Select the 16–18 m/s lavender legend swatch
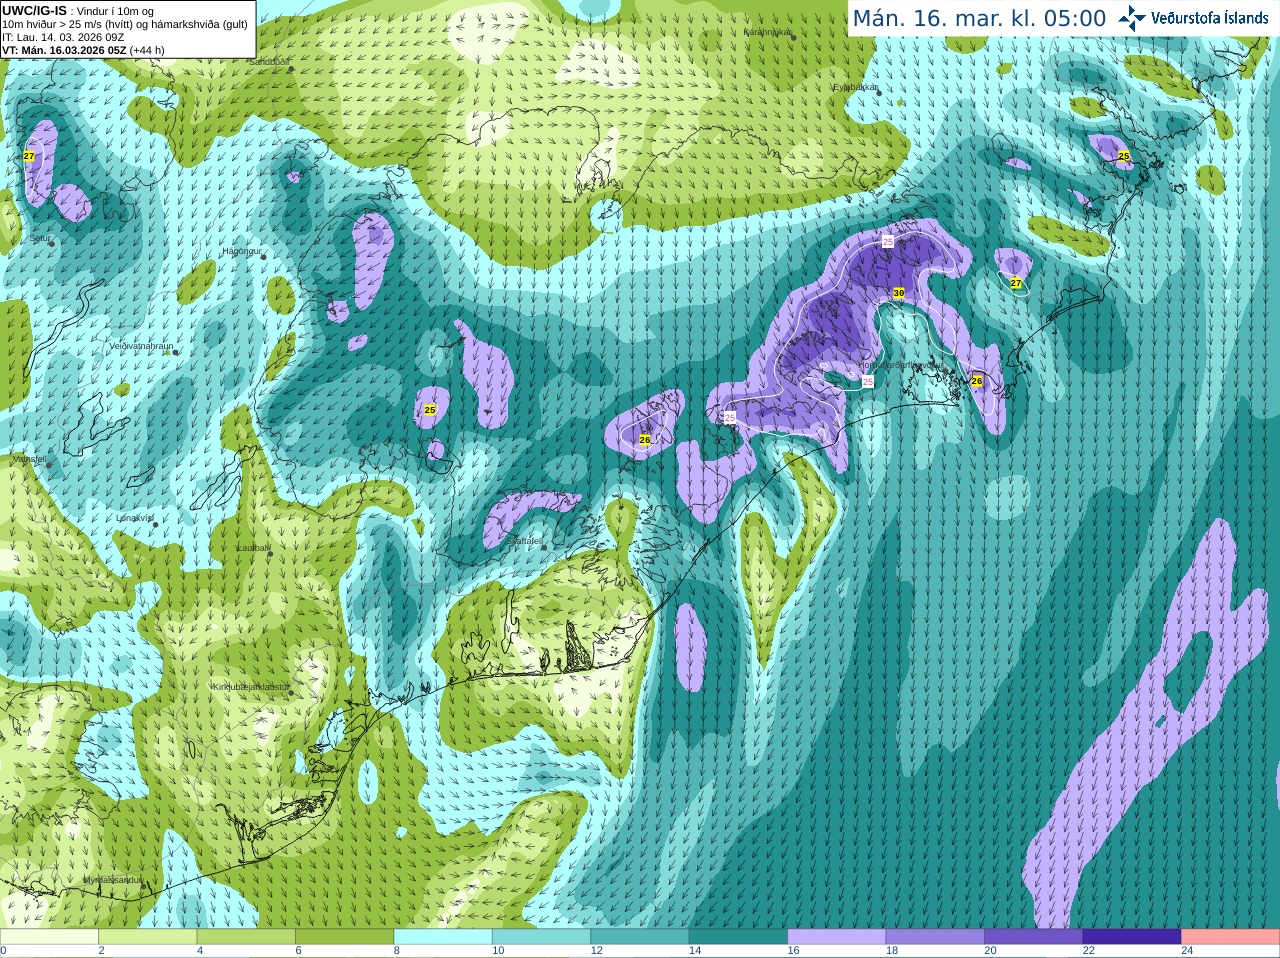The image size is (1280, 958). (x=837, y=936)
